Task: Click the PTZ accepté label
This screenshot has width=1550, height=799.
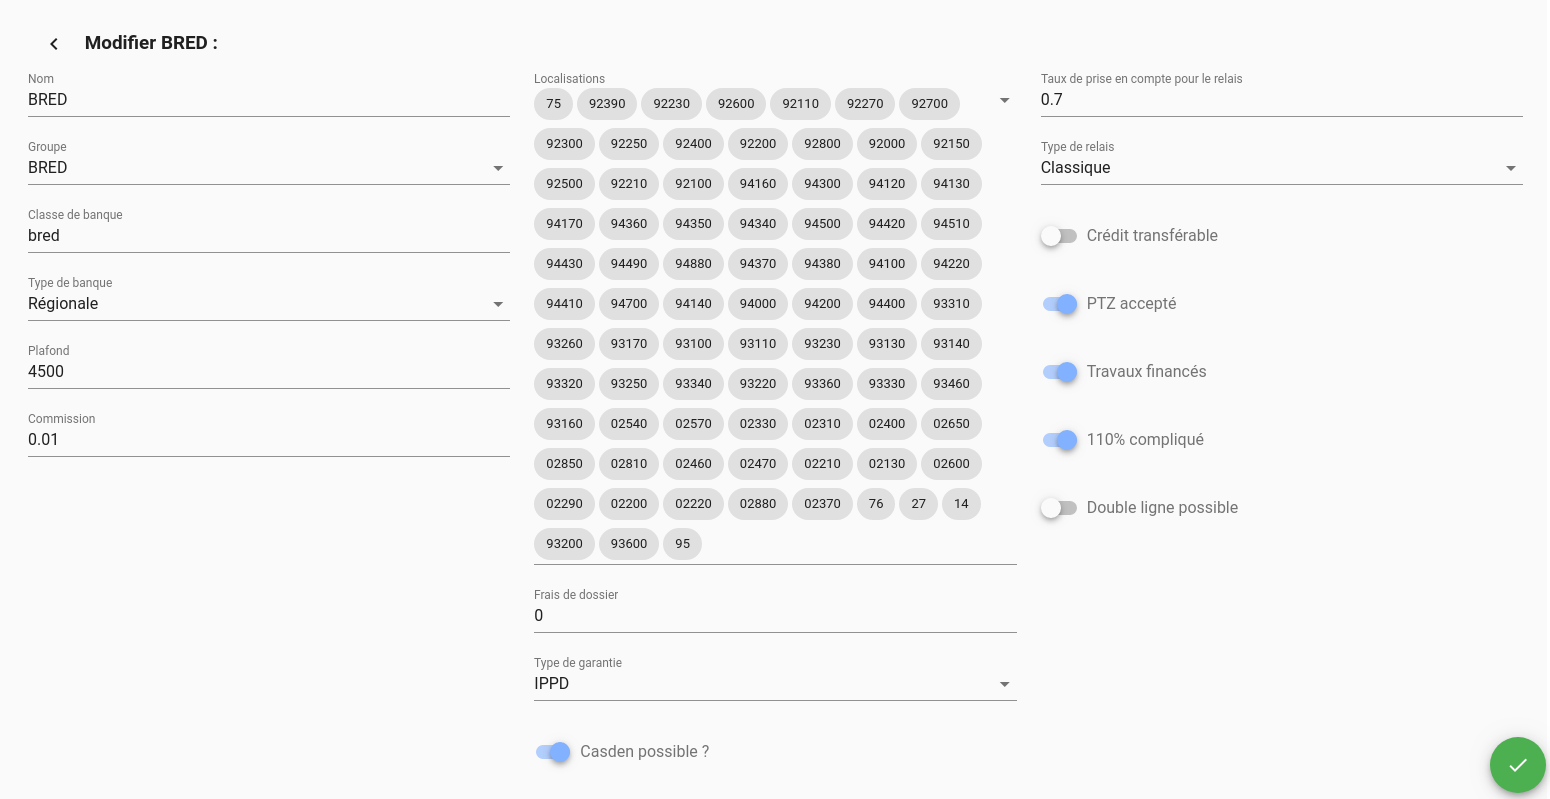Action: click(1131, 304)
